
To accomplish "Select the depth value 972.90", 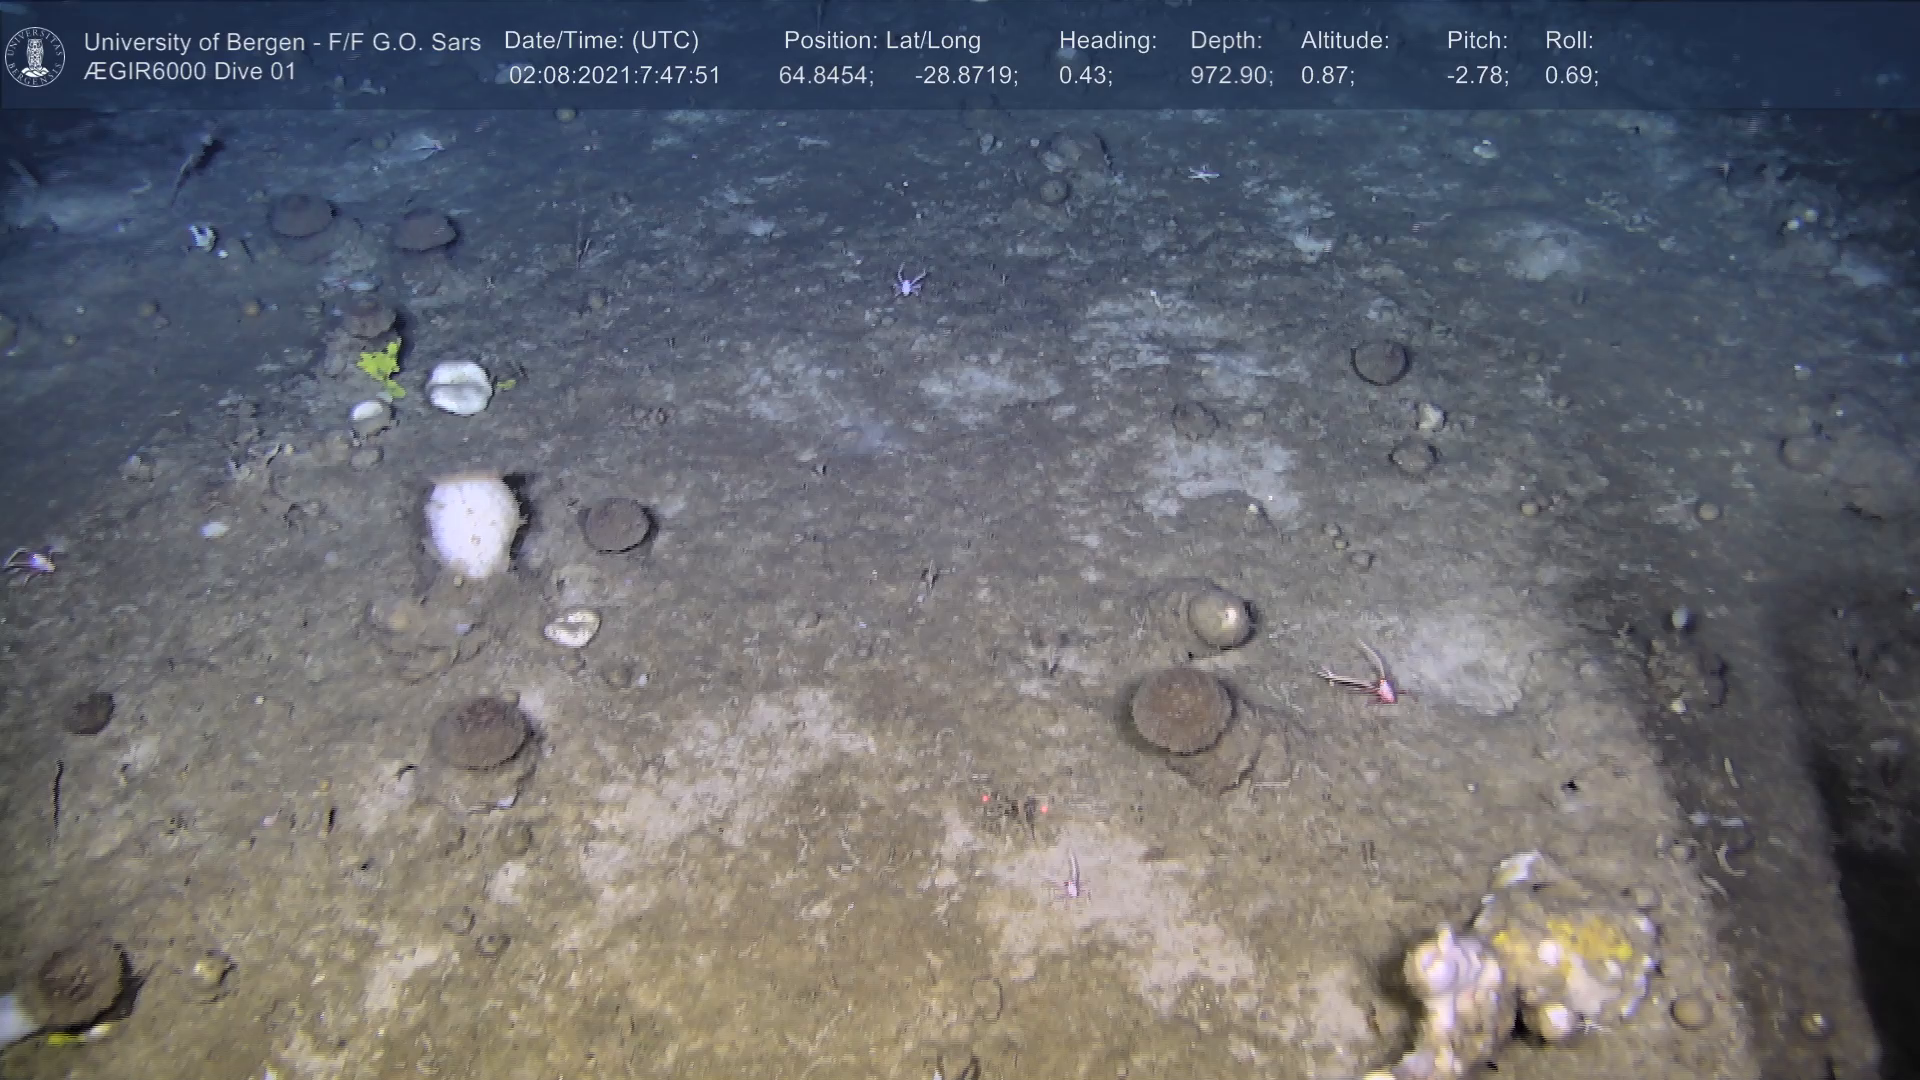I will point(1231,76).
